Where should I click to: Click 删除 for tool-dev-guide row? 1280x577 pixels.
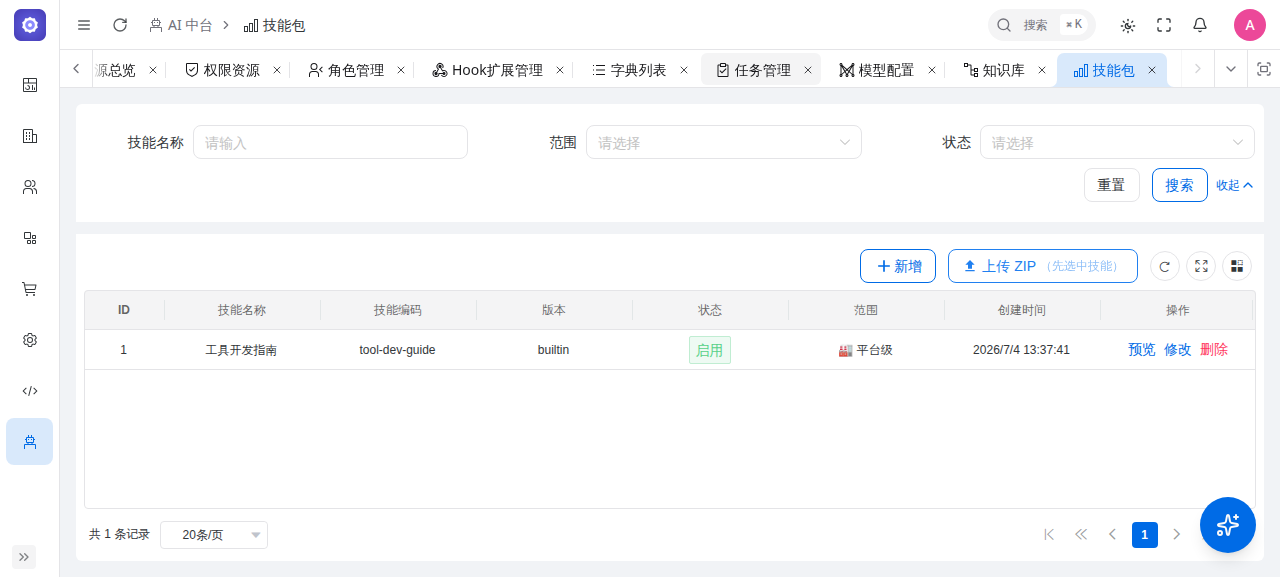coord(1214,350)
